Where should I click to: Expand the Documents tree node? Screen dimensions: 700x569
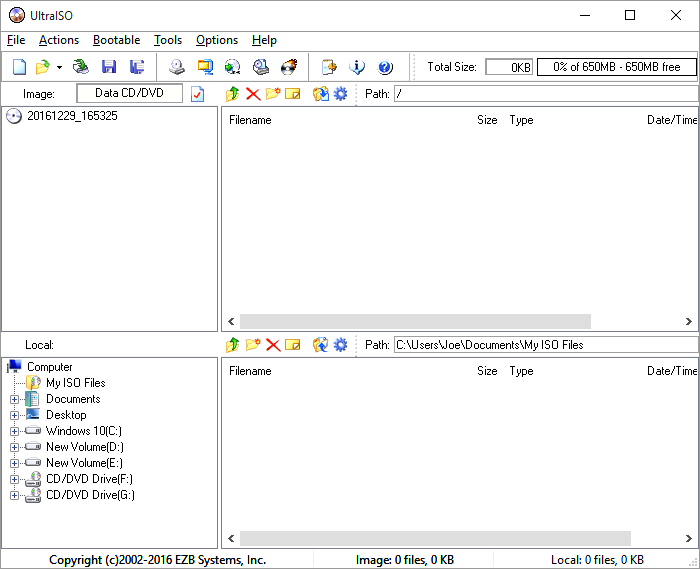click(x=15, y=399)
